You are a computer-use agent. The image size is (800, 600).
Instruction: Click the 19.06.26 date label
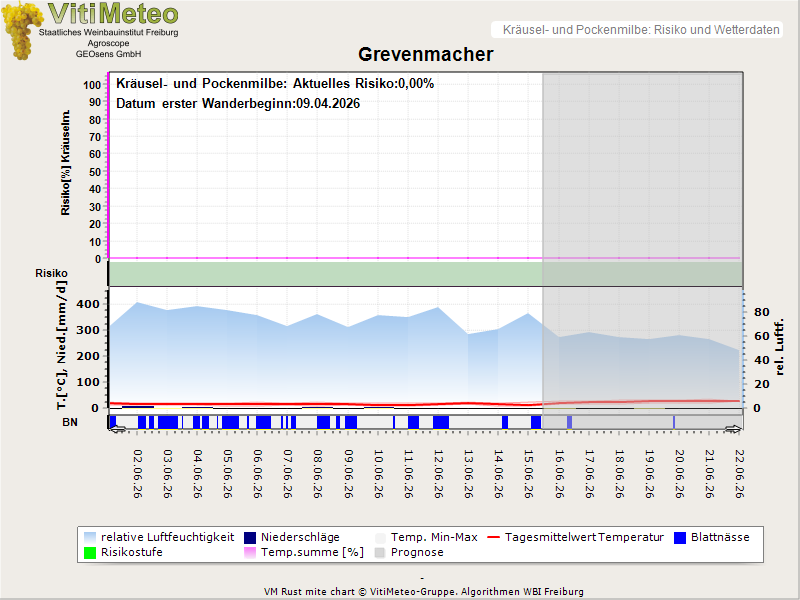649,473
